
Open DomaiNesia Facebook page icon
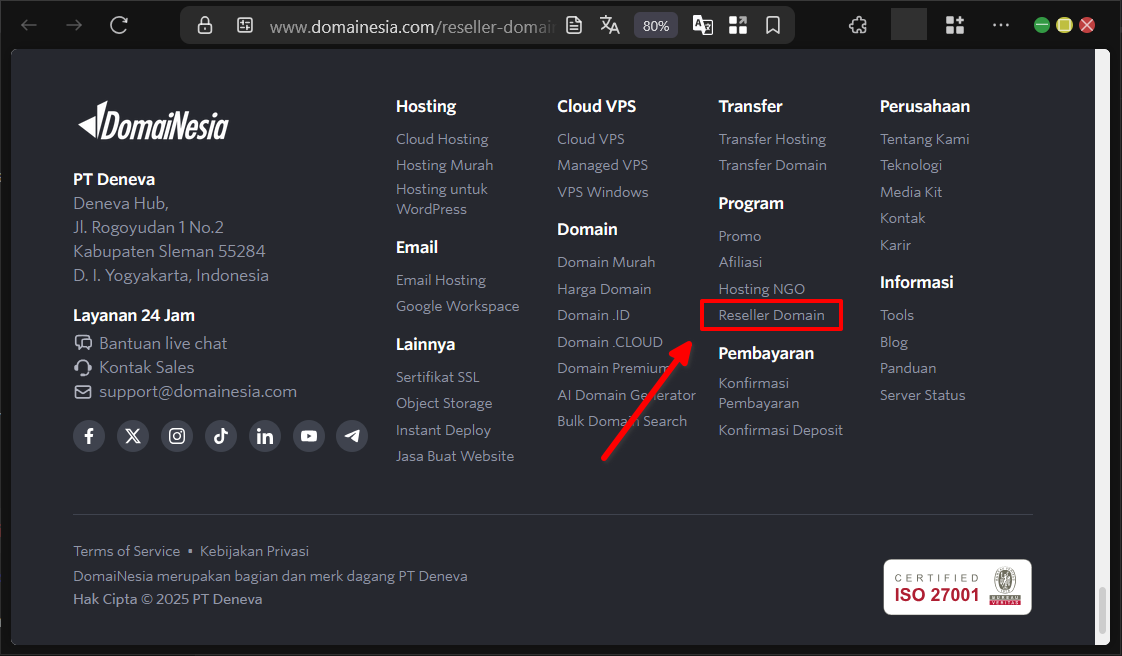(89, 436)
